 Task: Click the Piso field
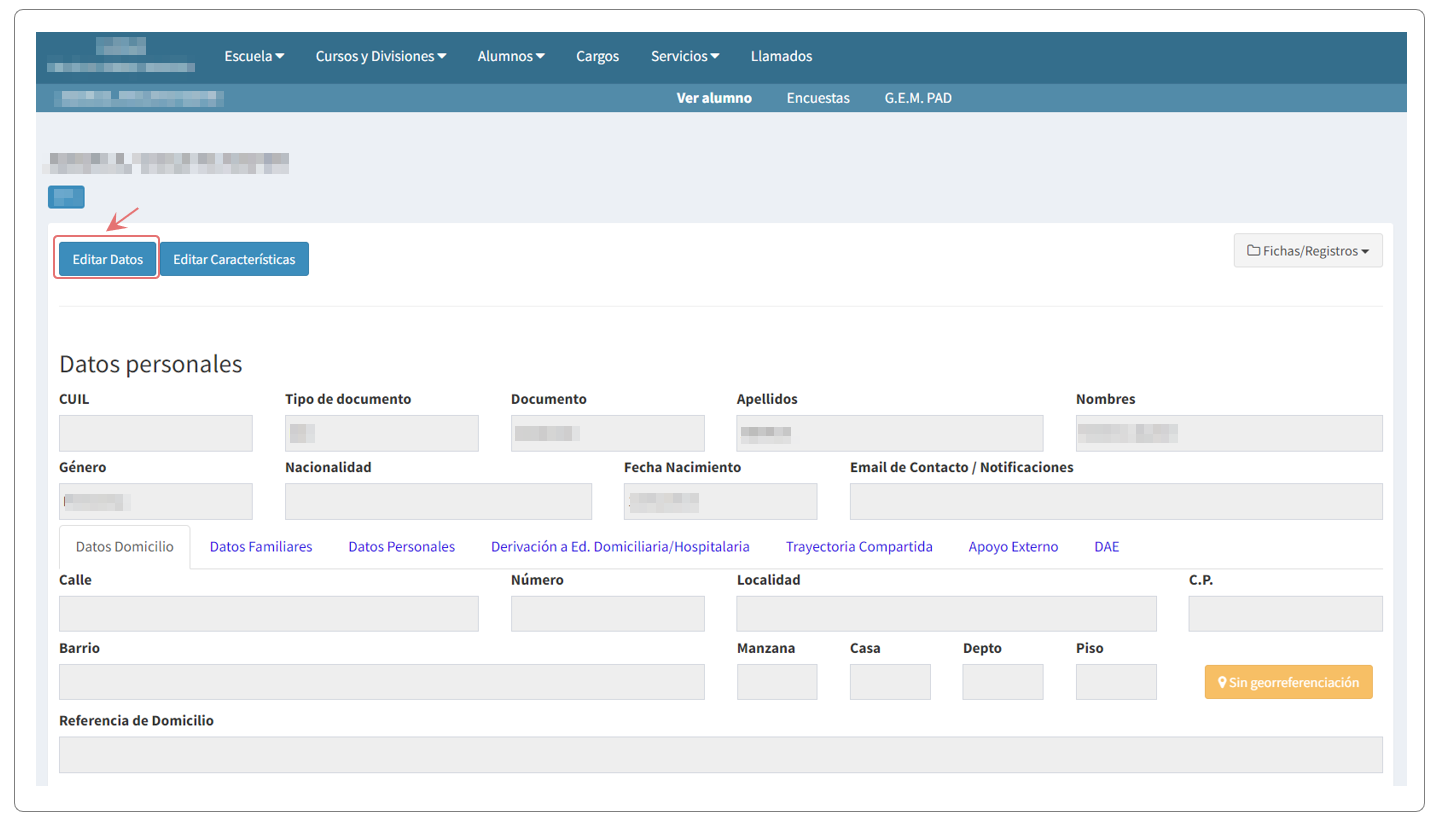1116,681
